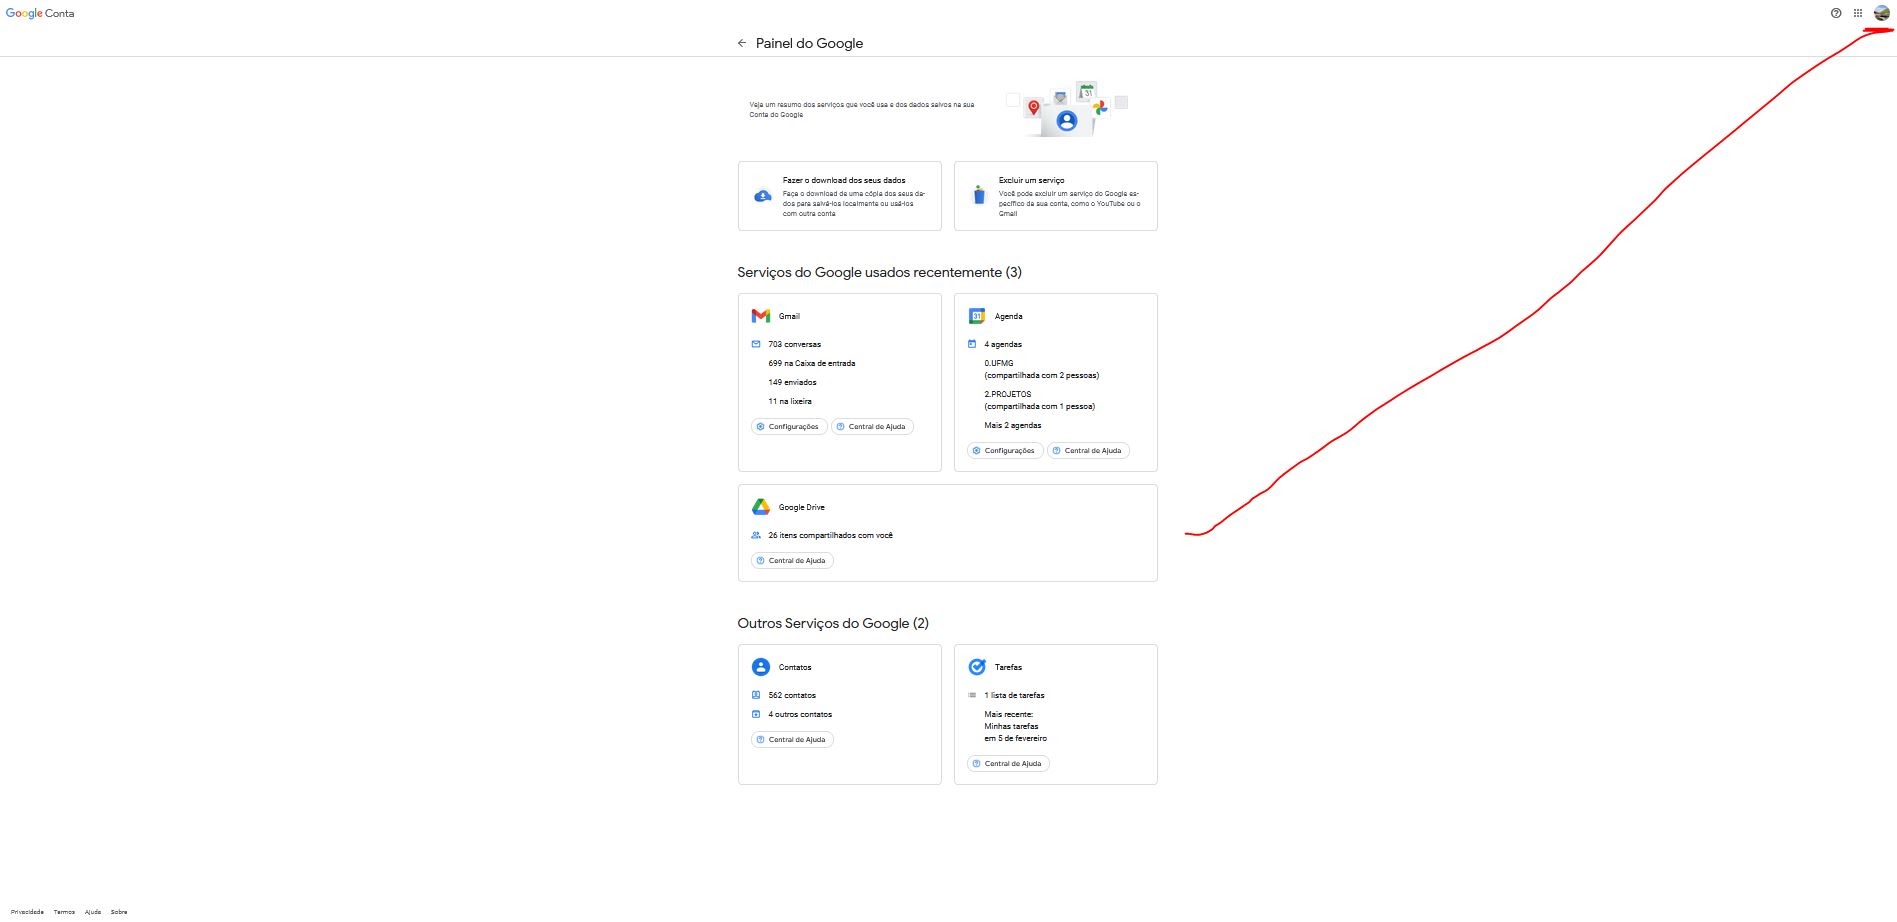Click 703 conversas text

coord(794,344)
